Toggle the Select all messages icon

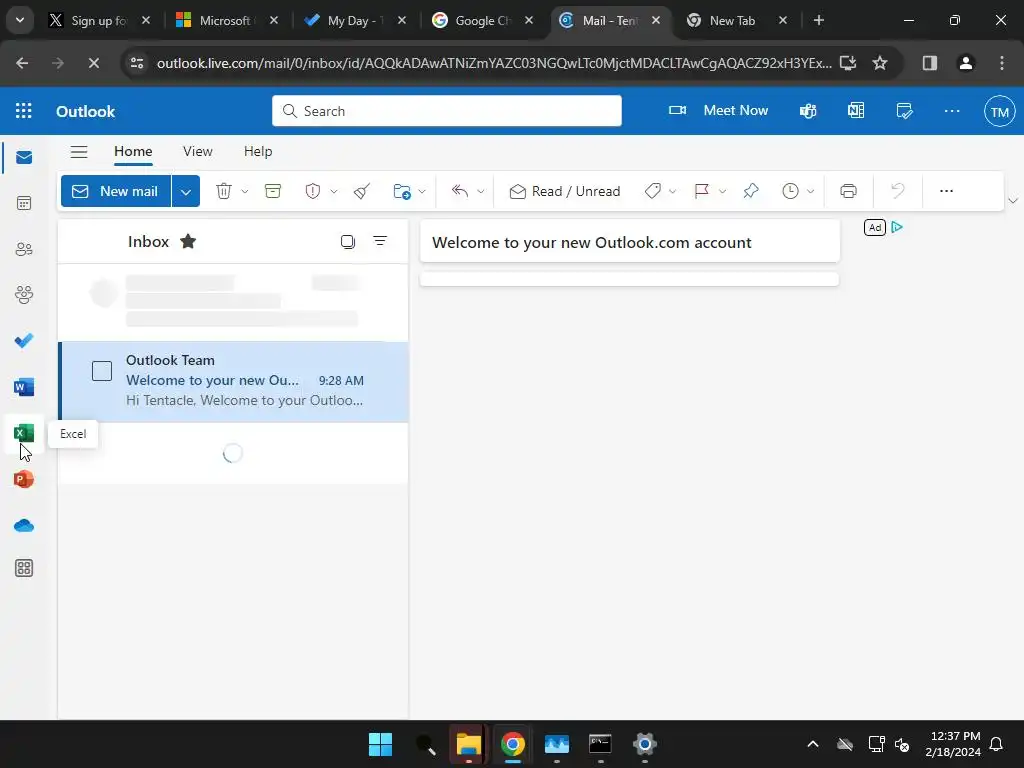pos(348,242)
